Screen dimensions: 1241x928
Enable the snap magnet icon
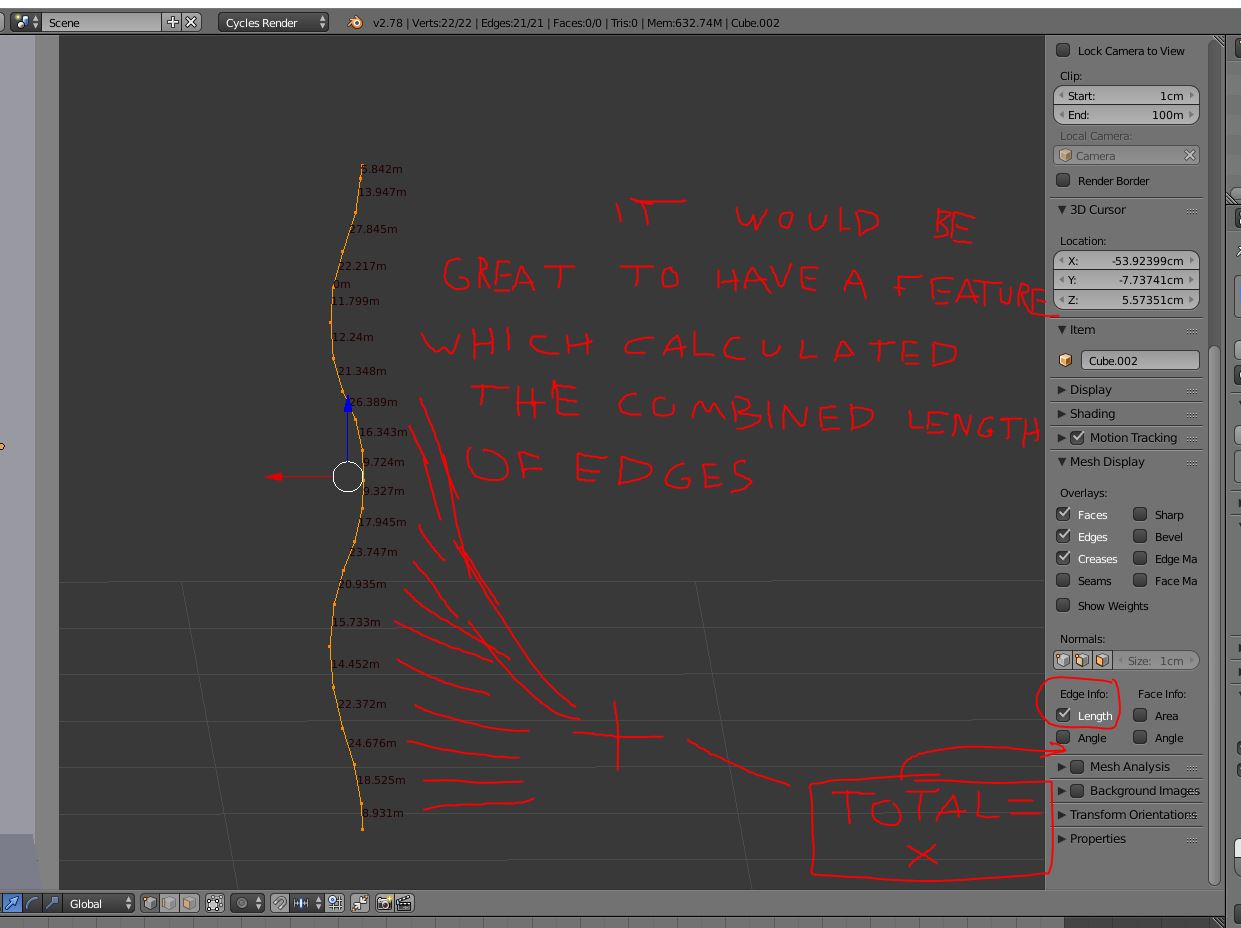tap(279, 903)
